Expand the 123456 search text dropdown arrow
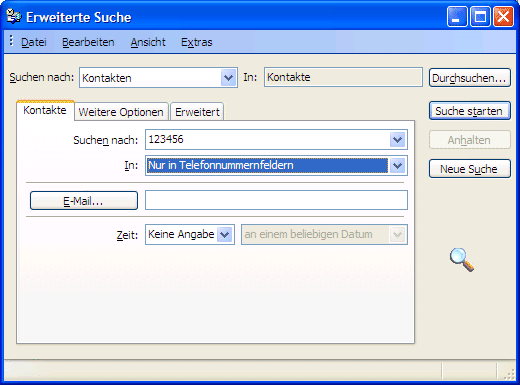Image resolution: width=520 pixels, height=385 pixels. (398, 140)
